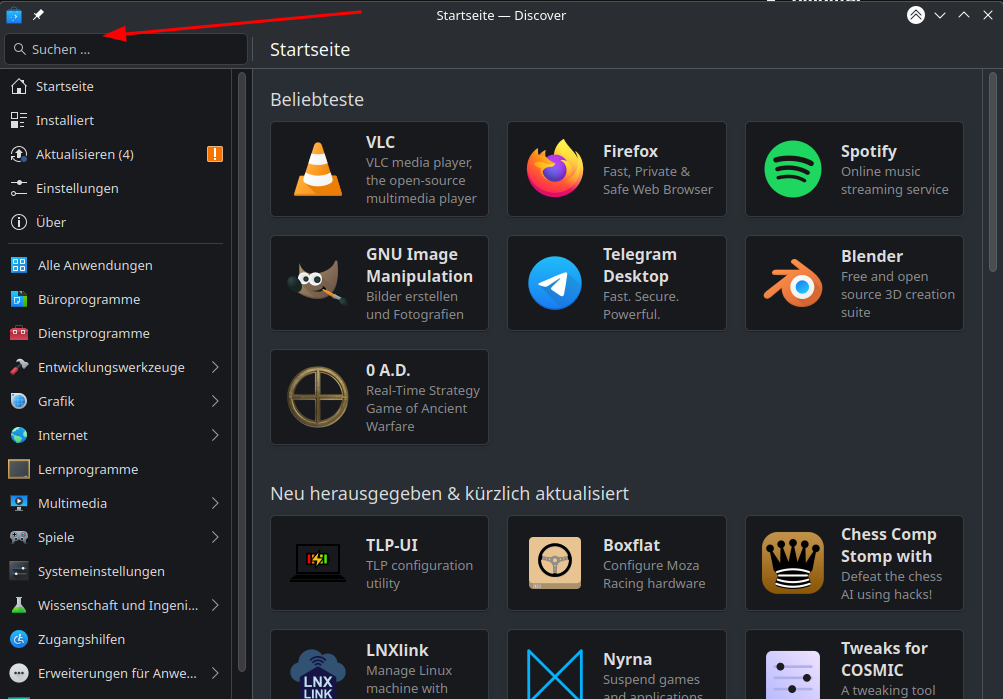Select the Chess Comp Stomp crown icon
The width and height of the screenshot is (1003, 699).
pos(793,563)
